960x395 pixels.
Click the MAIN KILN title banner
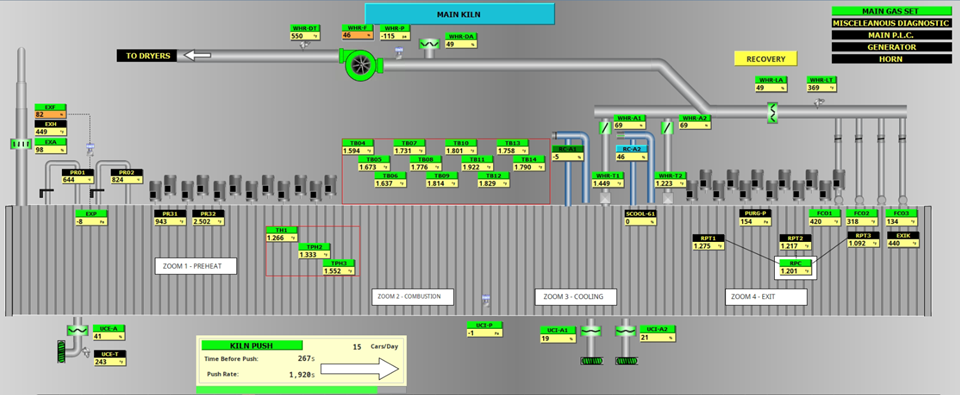[x=460, y=14]
